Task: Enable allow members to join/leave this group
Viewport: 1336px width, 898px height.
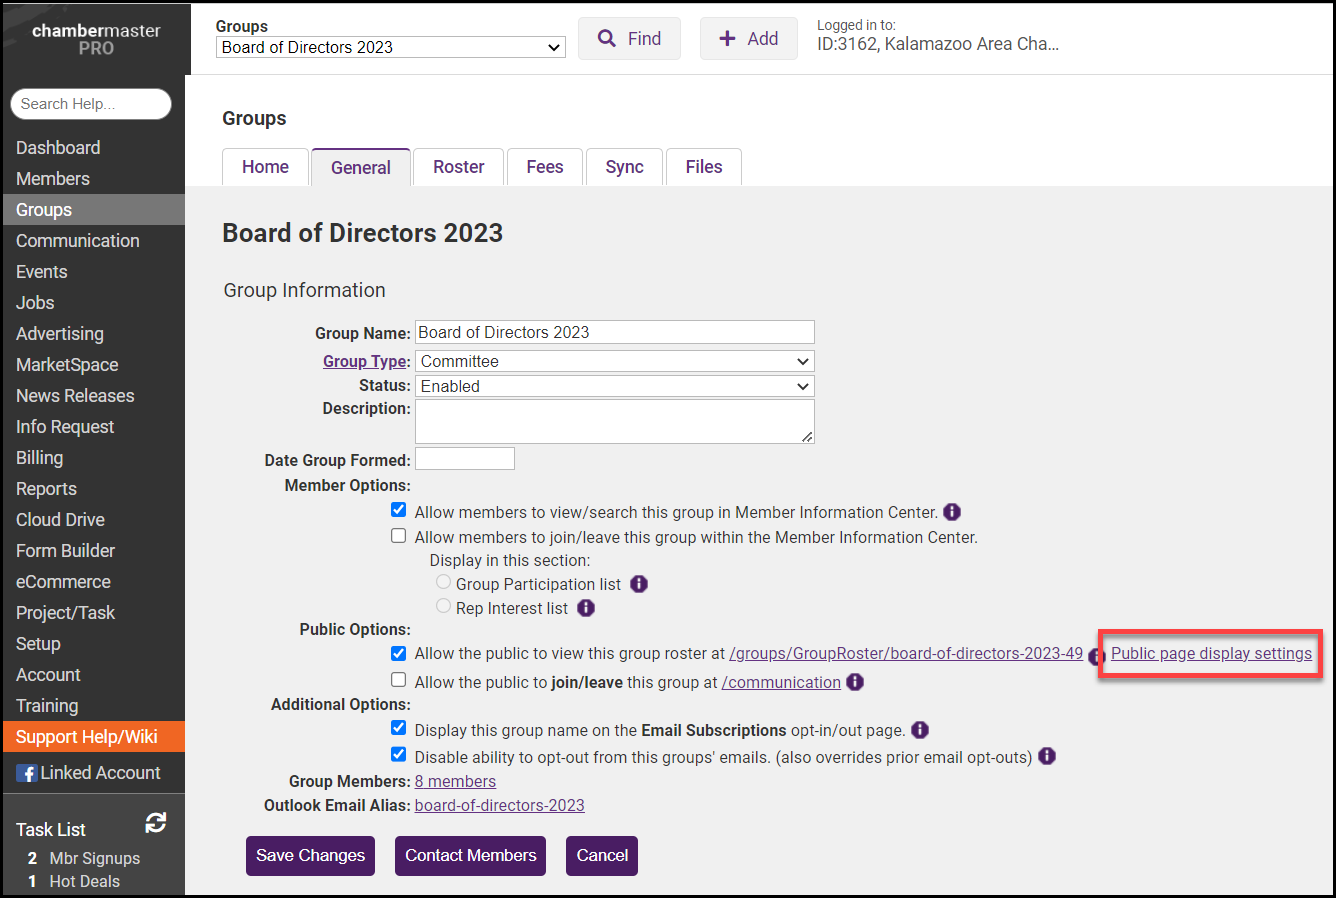Action: (399, 536)
